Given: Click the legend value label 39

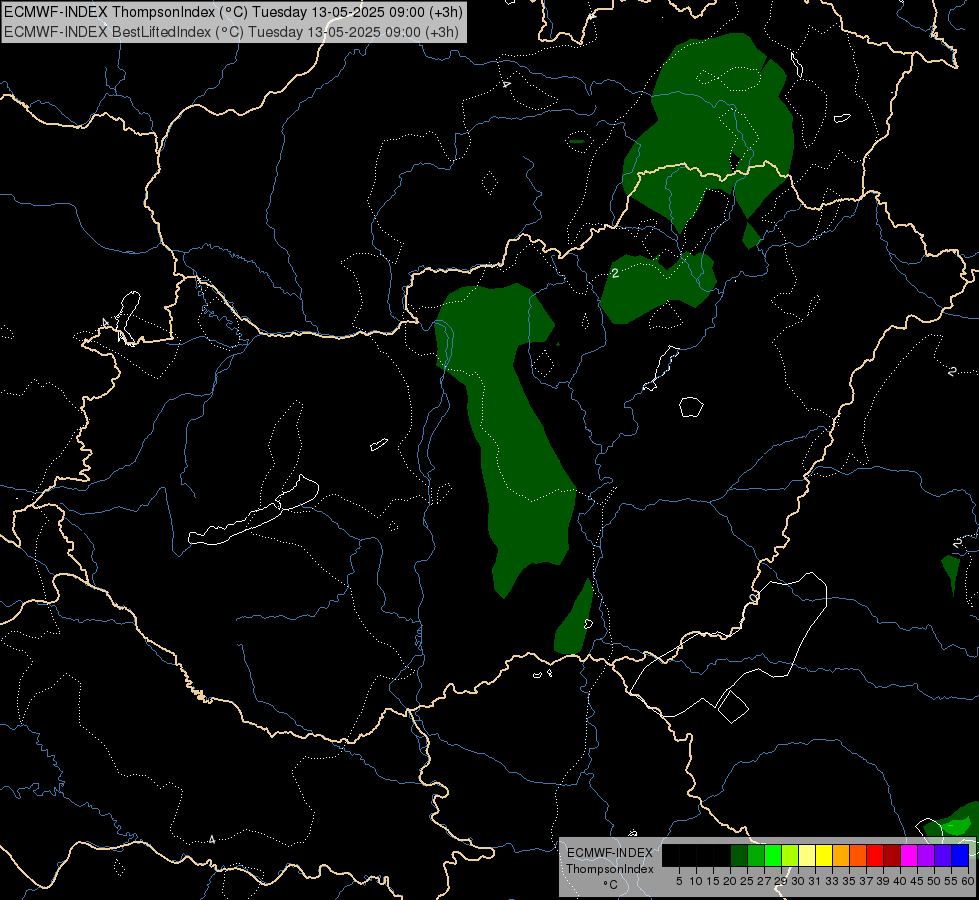Looking at the screenshot, I should click(883, 881).
